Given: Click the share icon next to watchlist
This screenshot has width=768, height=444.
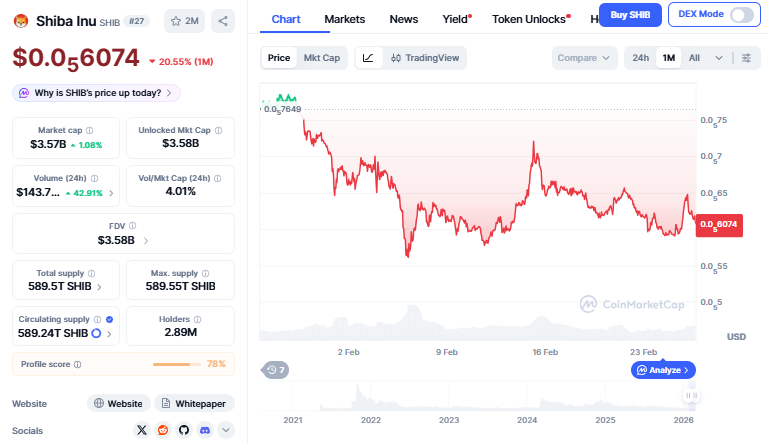Looking at the screenshot, I should pyautogui.click(x=222, y=20).
